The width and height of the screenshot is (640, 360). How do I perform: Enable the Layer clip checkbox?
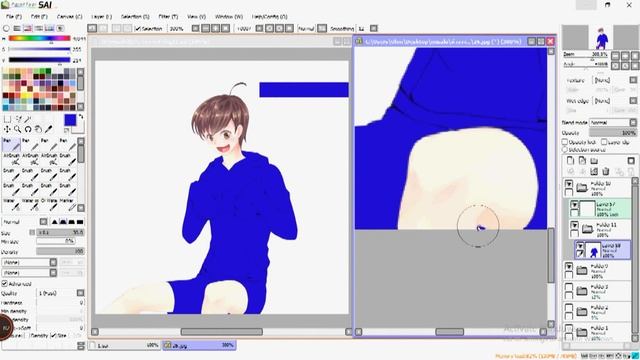604,142
